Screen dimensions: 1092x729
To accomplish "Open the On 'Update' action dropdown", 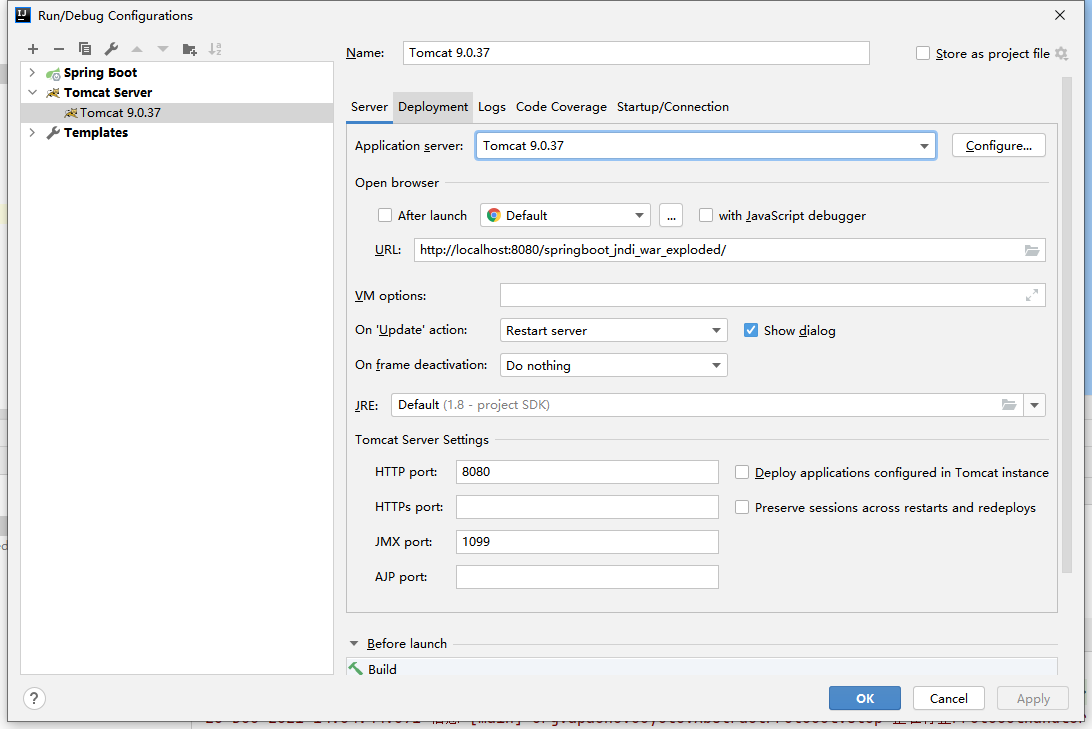I will click(x=614, y=330).
